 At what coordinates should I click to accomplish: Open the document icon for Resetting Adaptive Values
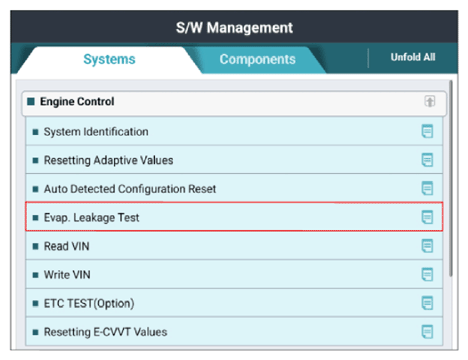(x=427, y=160)
